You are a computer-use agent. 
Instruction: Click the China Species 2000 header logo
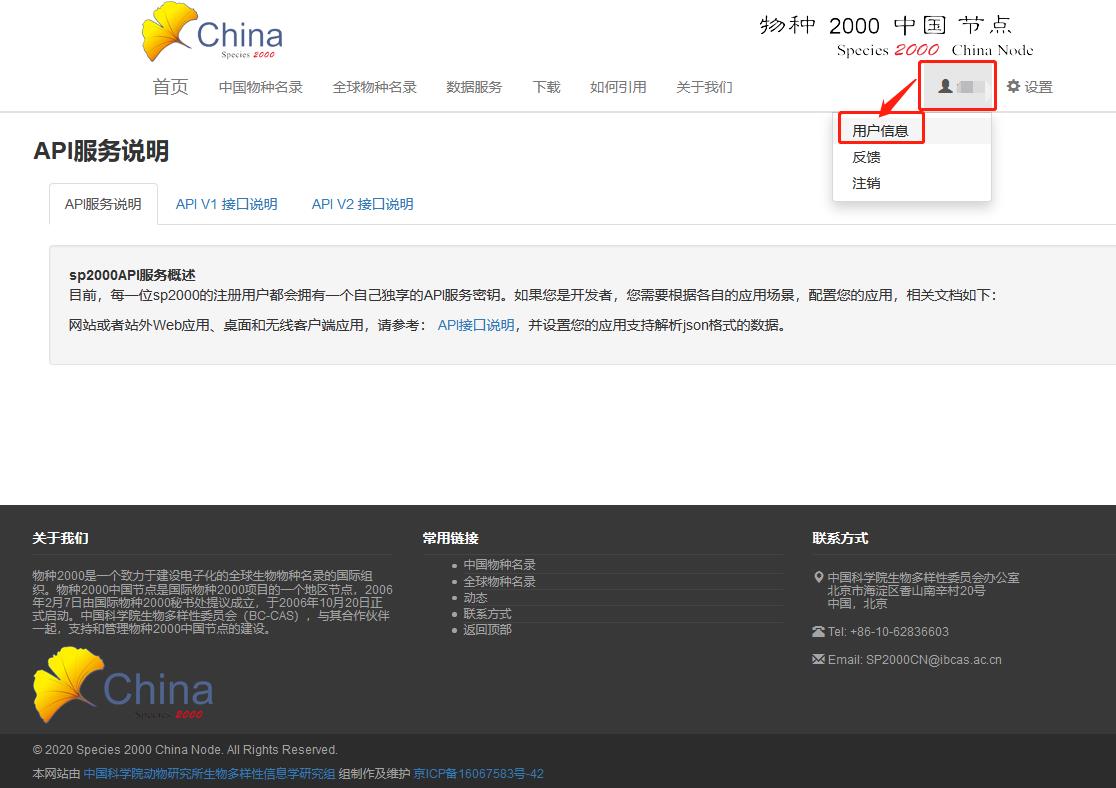click(212, 33)
